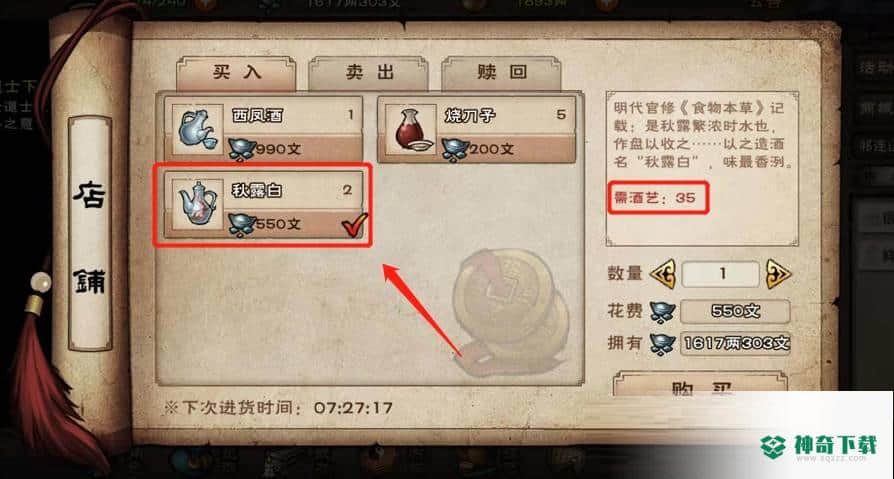
Task: Click the 店铺 scroll title label
Action: point(90,234)
